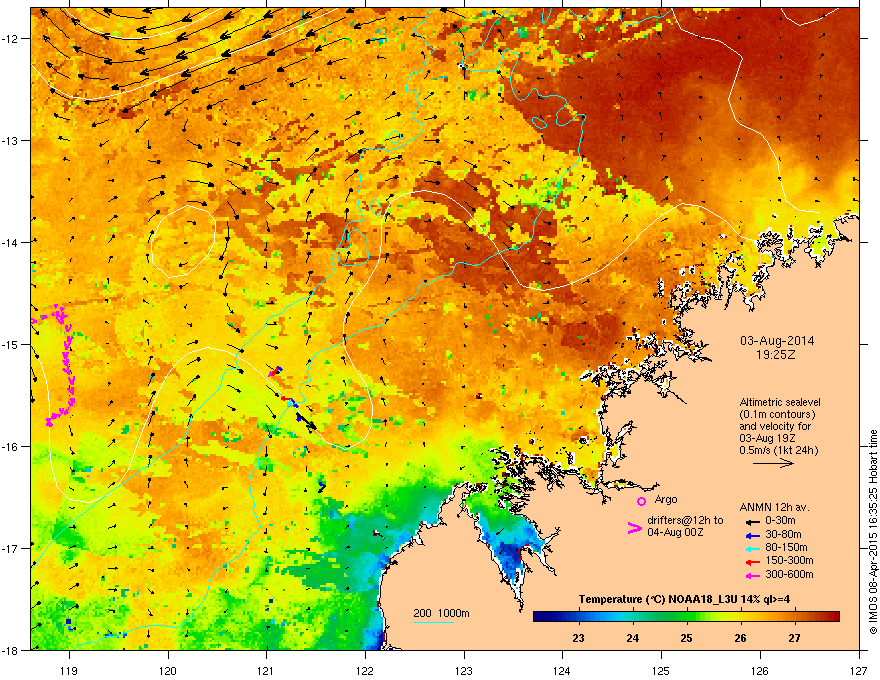Click the "150-300m" depth label
The image size is (880, 680).
tap(789, 561)
